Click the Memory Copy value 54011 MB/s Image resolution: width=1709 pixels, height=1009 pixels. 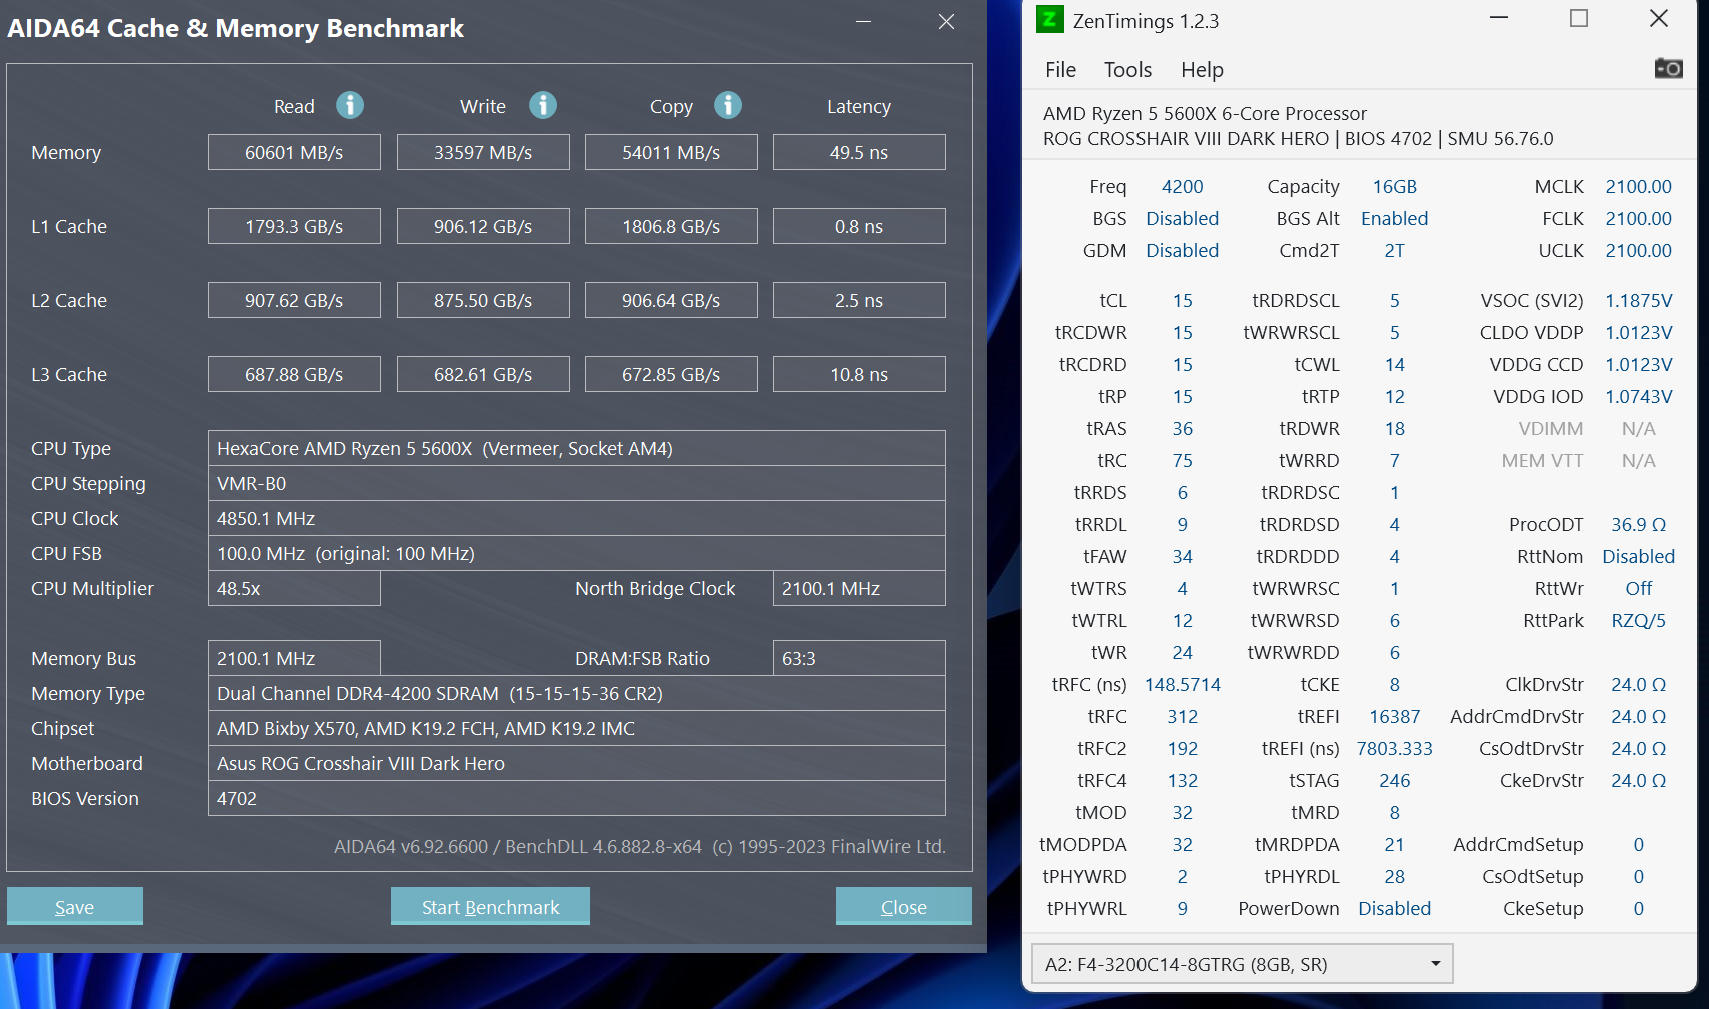[x=671, y=152]
